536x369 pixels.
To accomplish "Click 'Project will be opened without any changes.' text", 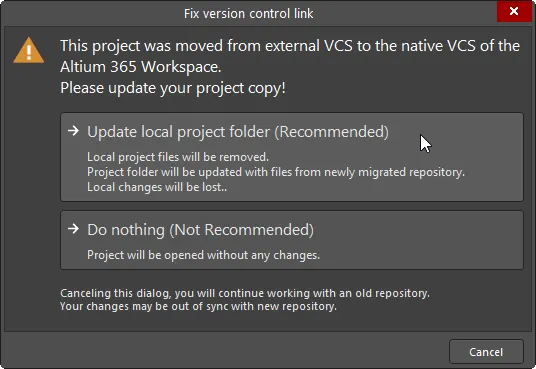I will coord(203,255).
